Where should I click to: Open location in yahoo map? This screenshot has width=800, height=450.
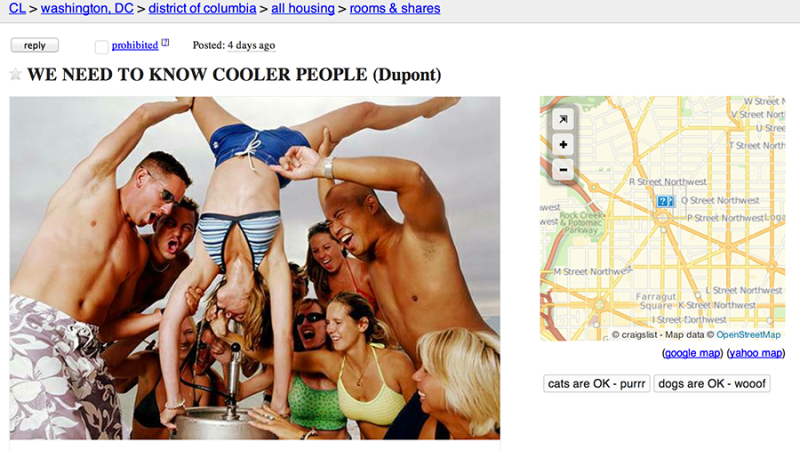click(755, 353)
